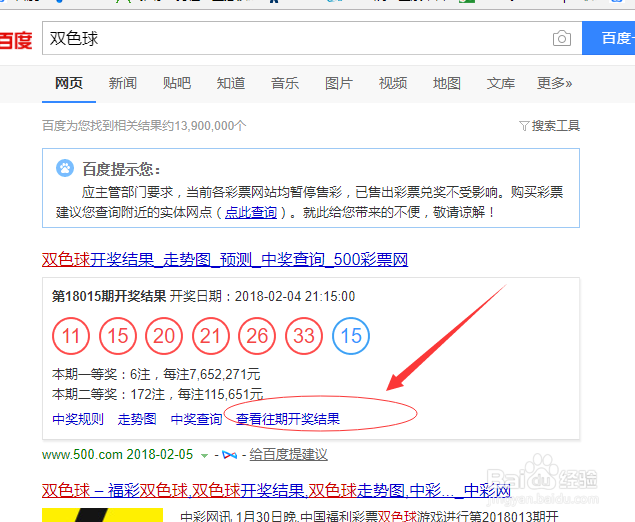Open the 中彩网 双色球 result title
Image resolution: width=635 pixels, height=522 pixels.
pos(276,491)
